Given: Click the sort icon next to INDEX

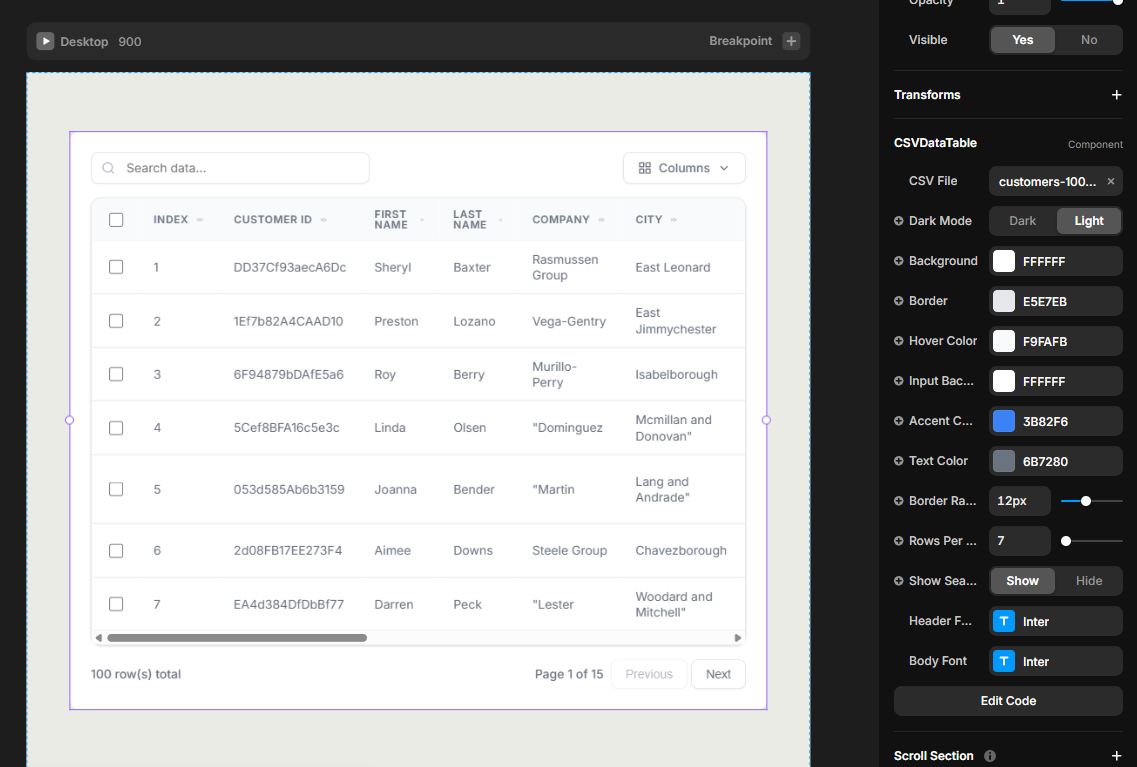Looking at the screenshot, I should pos(200,220).
